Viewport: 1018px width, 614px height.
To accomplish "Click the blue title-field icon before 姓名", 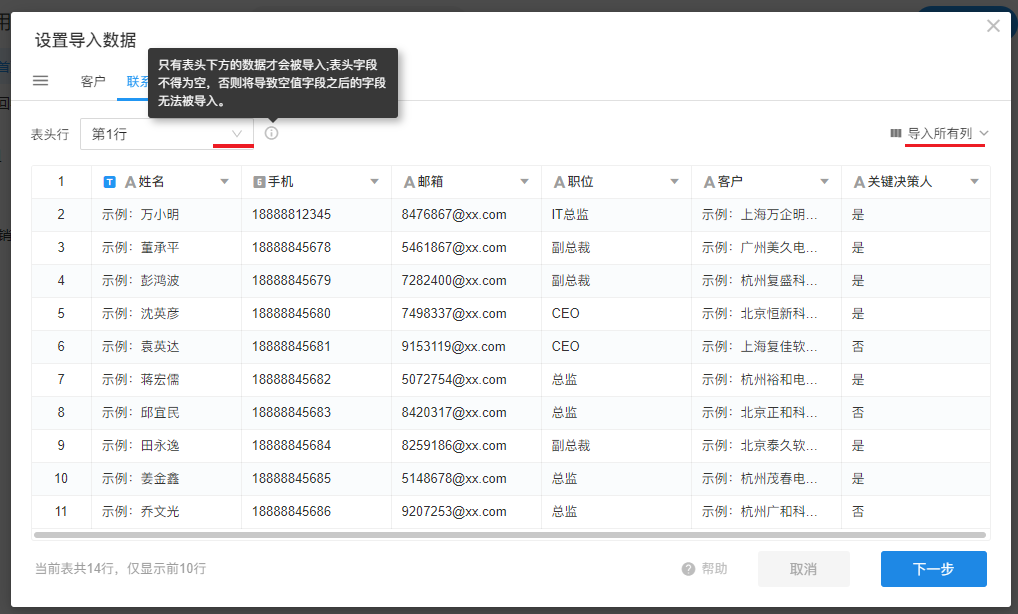I will [x=110, y=182].
